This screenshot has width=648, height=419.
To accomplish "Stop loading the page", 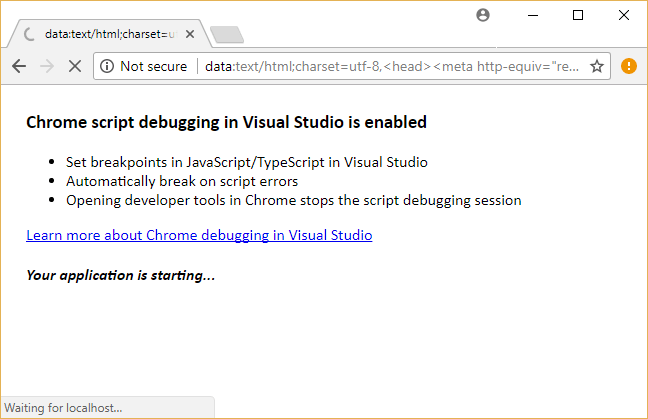I will tap(75, 66).
